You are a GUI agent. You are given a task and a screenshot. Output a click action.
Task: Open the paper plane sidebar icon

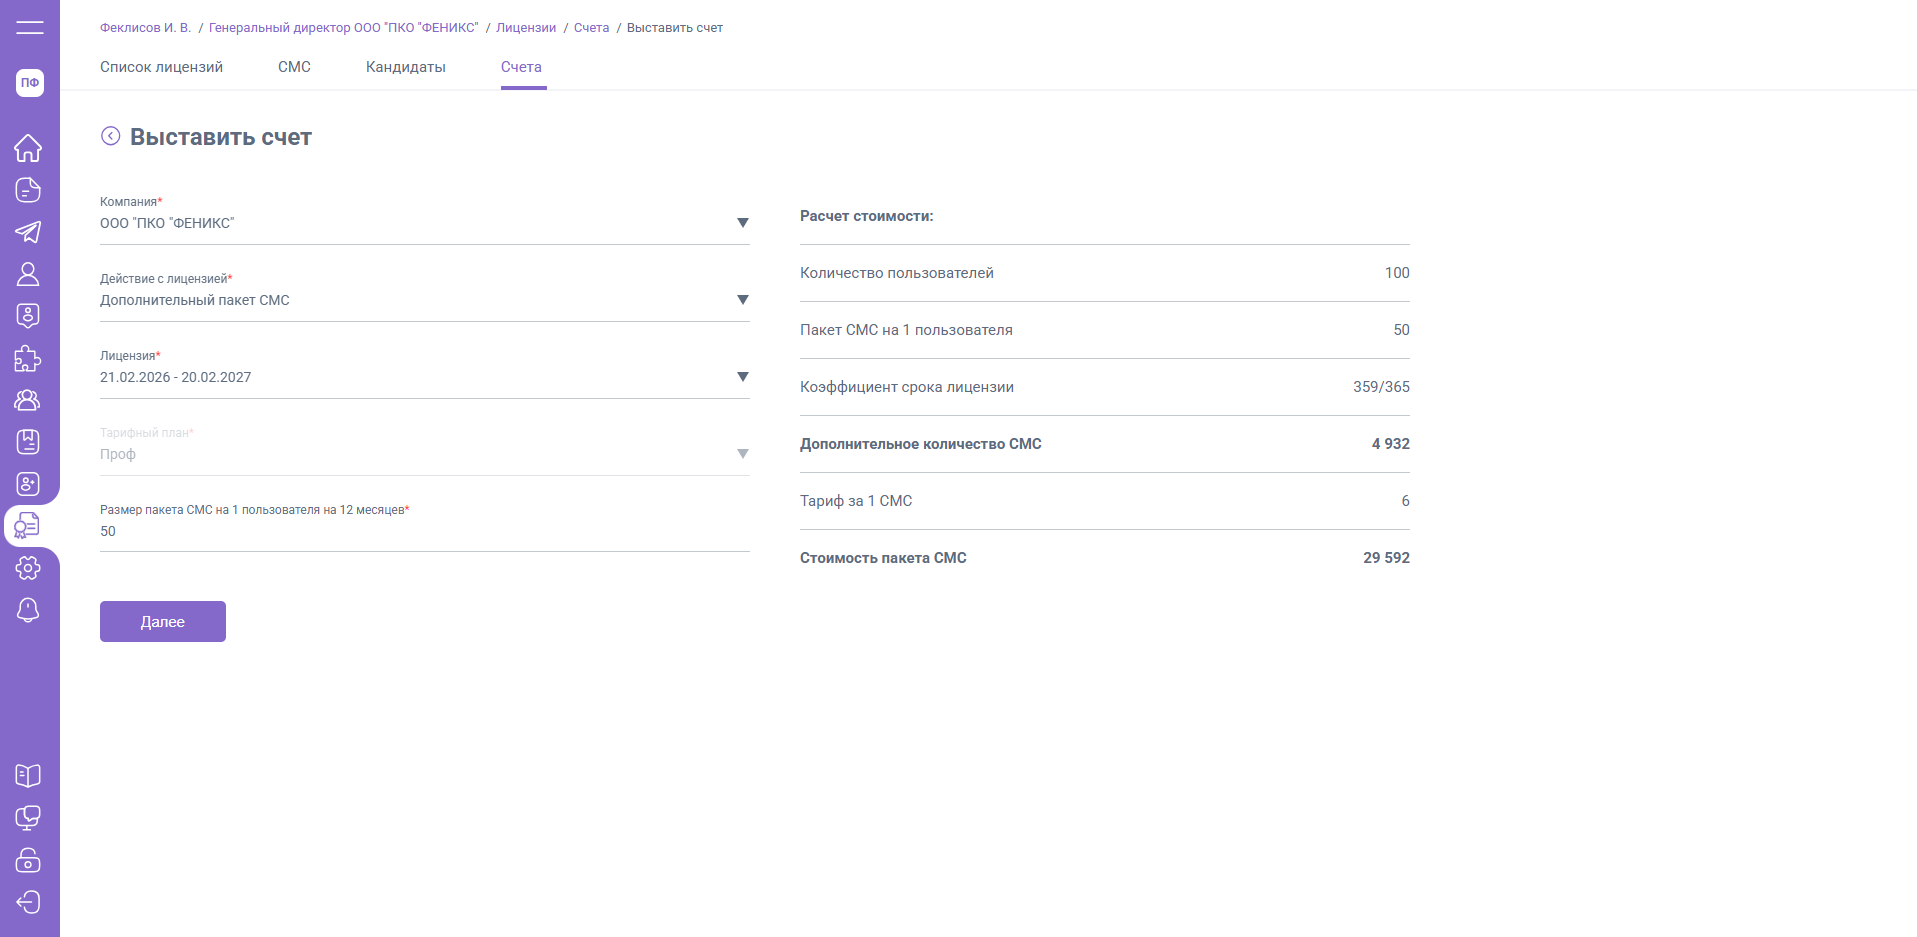pyautogui.click(x=28, y=232)
